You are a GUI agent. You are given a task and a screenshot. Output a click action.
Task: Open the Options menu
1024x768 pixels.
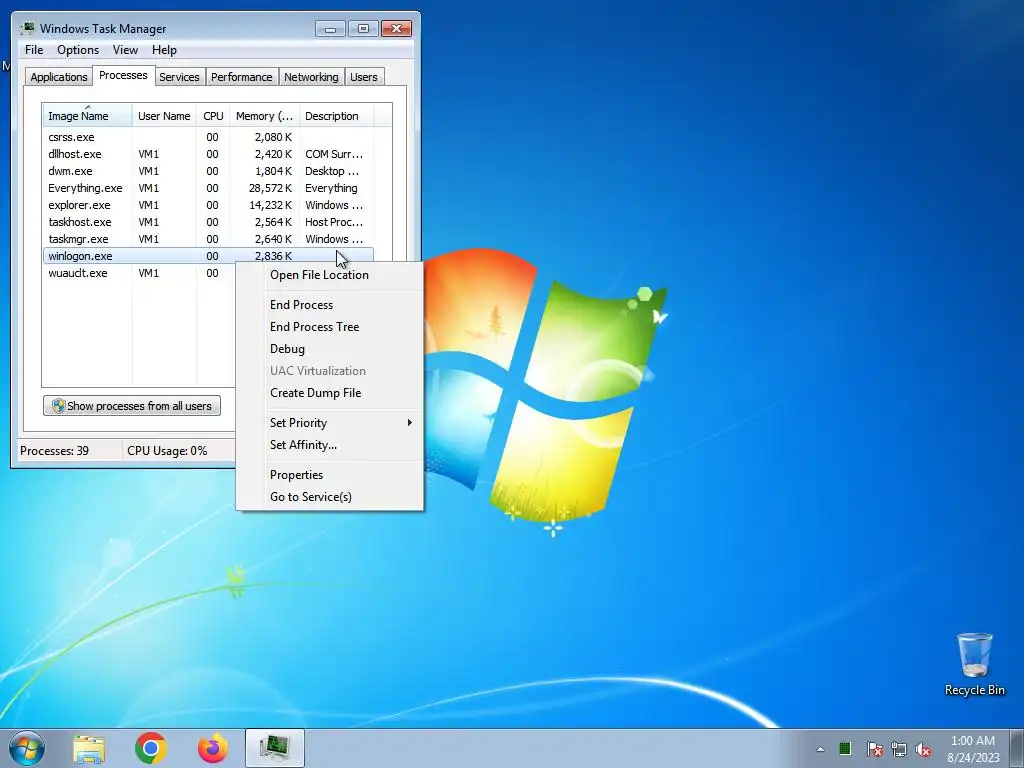pos(78,50)
